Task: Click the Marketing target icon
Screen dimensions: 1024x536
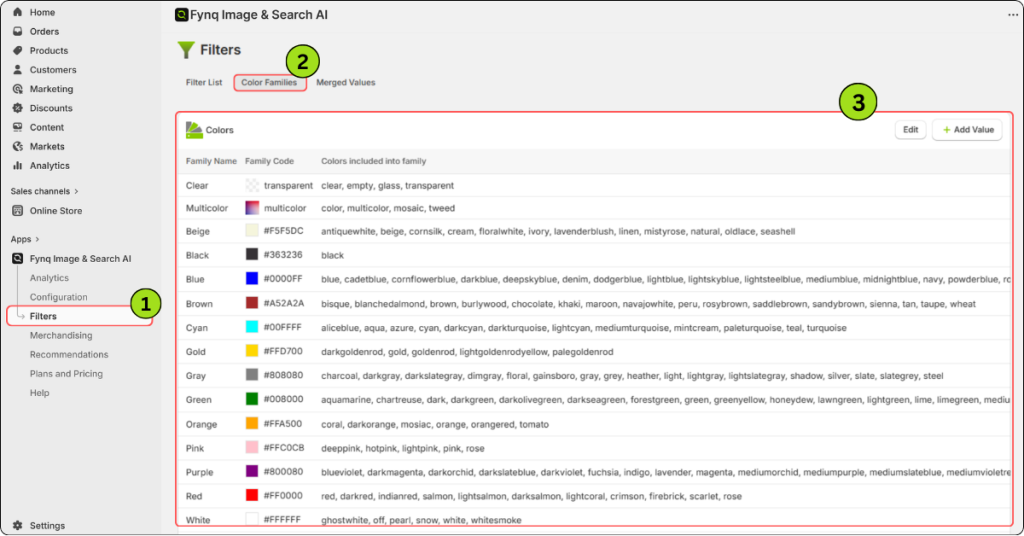Action: coord(18,89)
